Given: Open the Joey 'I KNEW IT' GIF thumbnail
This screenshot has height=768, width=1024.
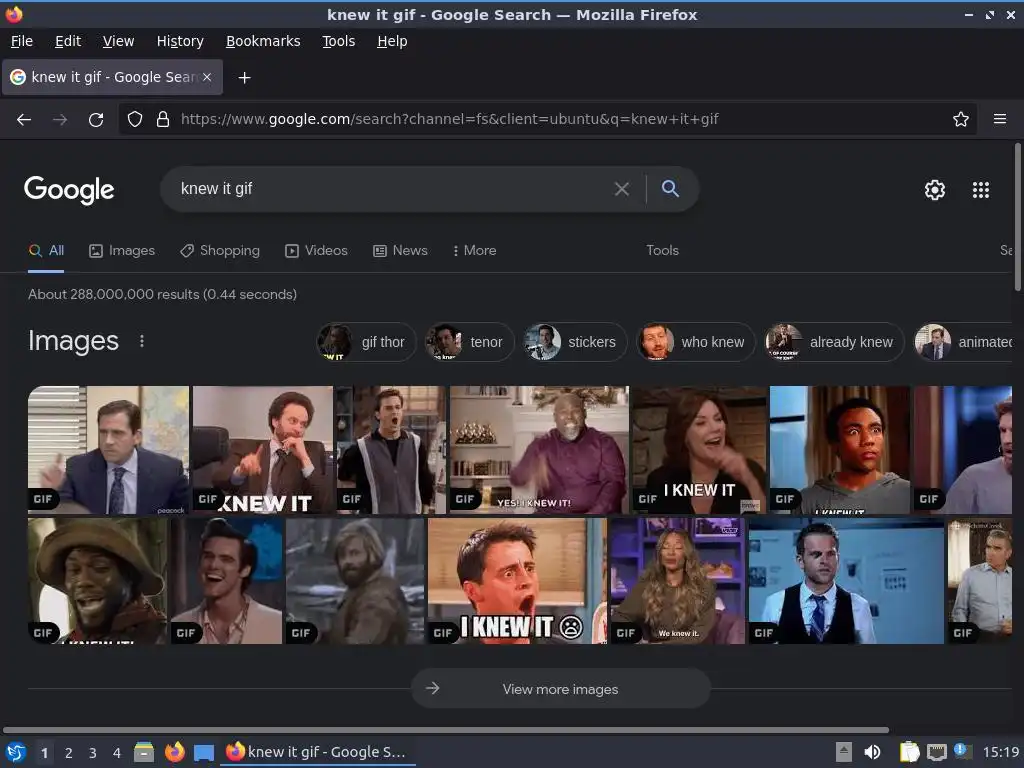Looking at the screenshot, I should point(517,581).
